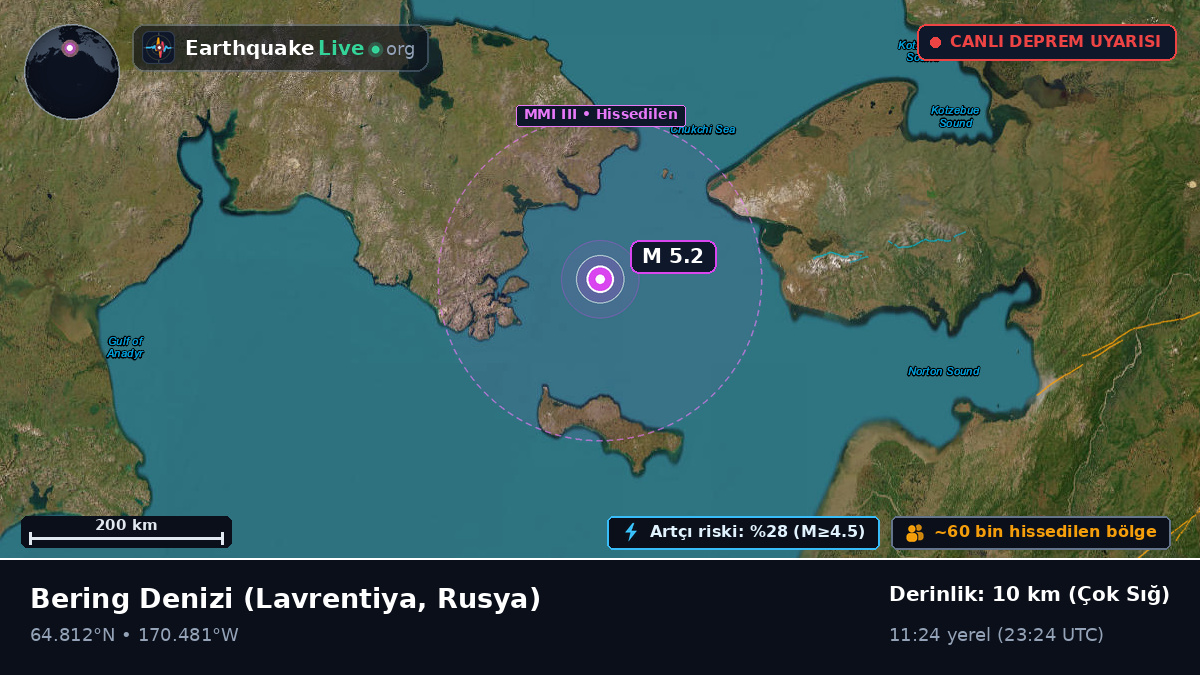
Task: Click the Artçı riski %28 text
Action: [757, 532]
